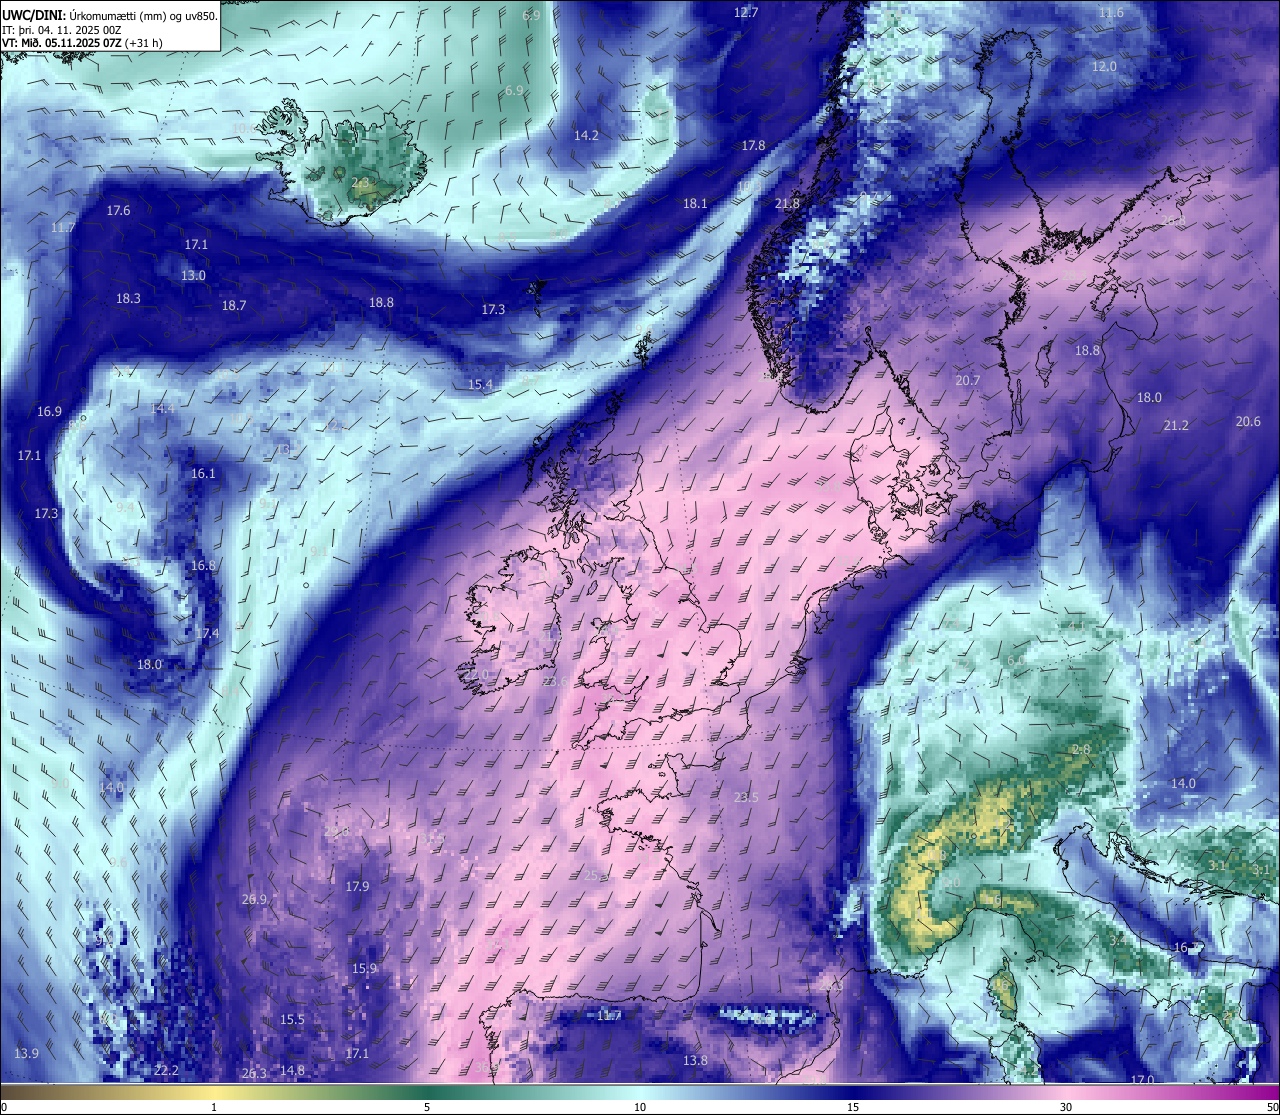Image resolution: width=1280 pixels, height=1115 pixels.
Task: Click the 12.7 value at top of map
Action: click(746, 13)
